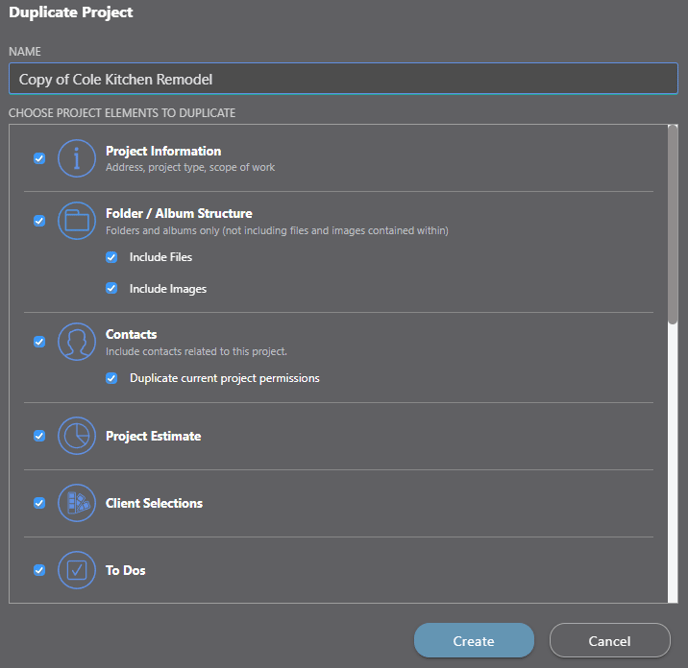This screenshot has width=688, height=668.
Task: Click 'Duplicate current project permissions' label
Action: pyautogui.click(x=225, y=378)
